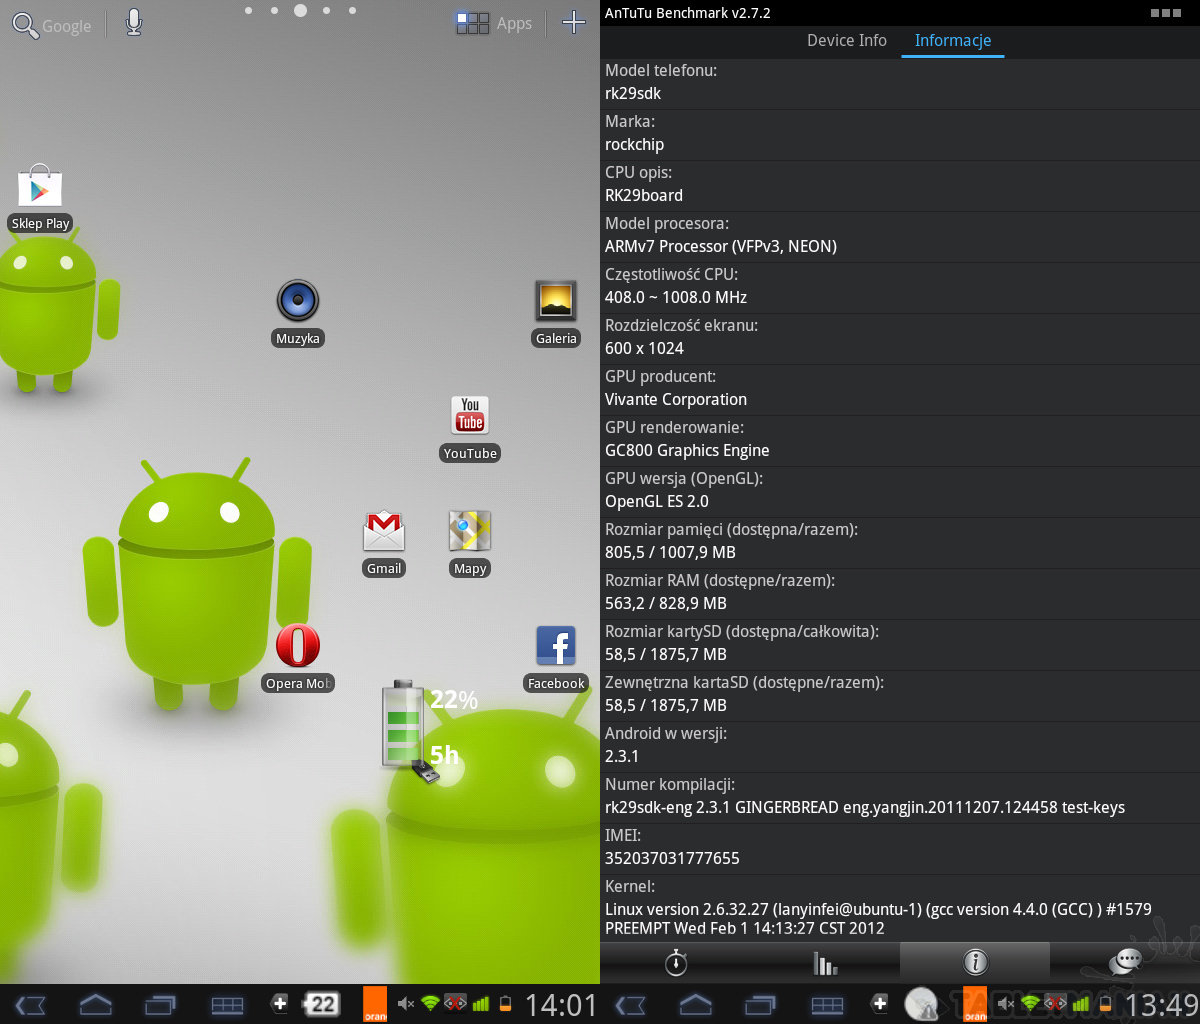This screenshot has width=1200, height=1024.
Task: Launch the Muzyka music player
Action: pos(298,302)
